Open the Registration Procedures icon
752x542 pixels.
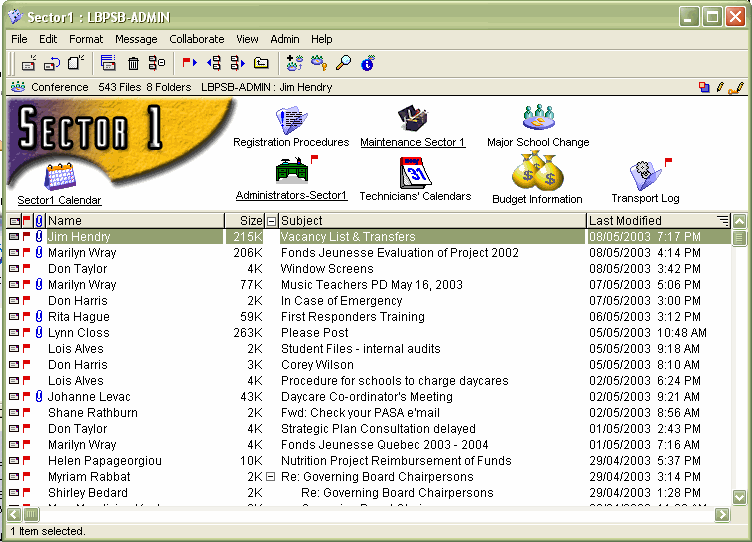click(x=291, y=120)
